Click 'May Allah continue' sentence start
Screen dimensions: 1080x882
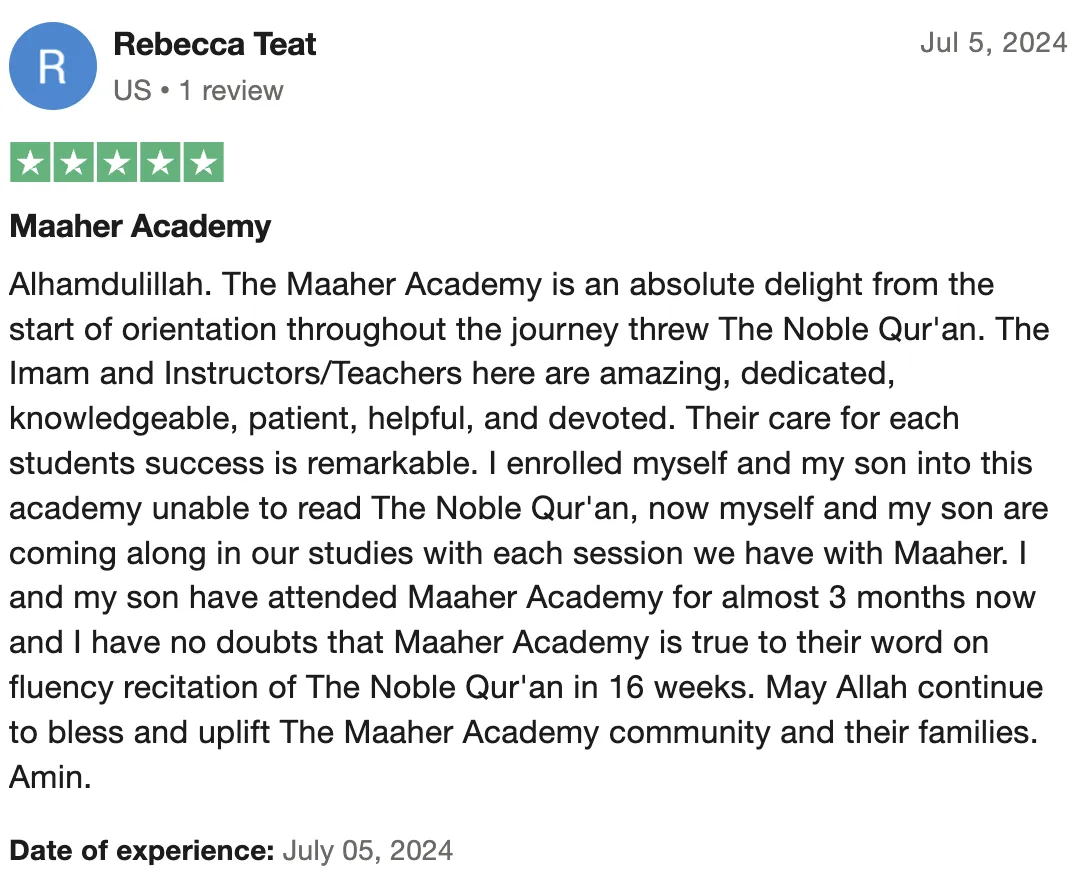pos(904,687)
